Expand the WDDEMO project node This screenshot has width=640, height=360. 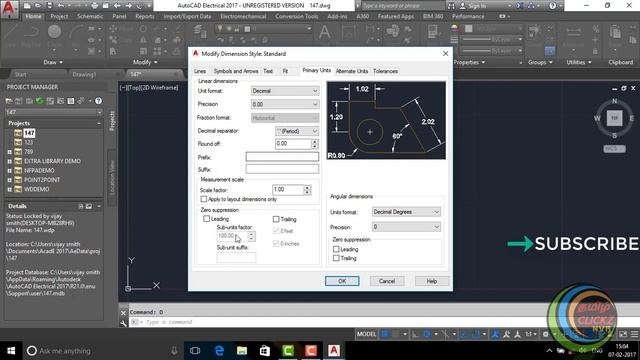(9, 189)
